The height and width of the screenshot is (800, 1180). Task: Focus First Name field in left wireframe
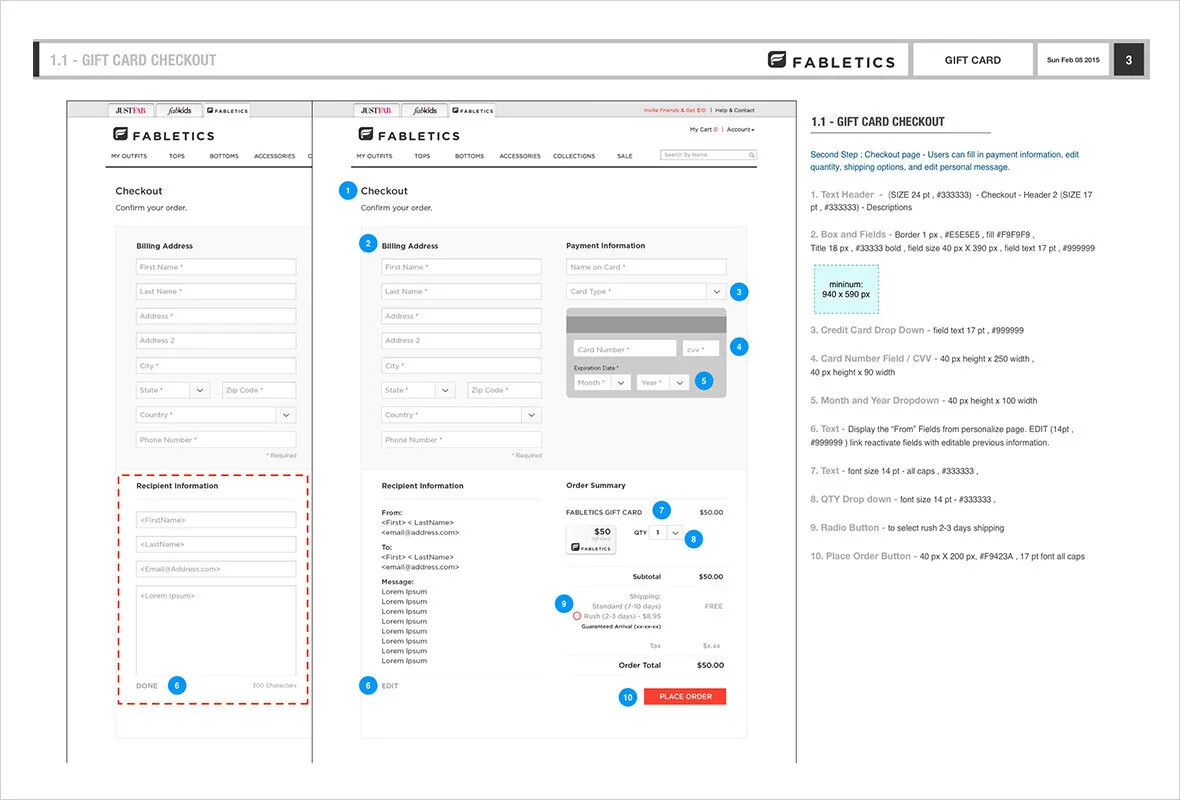216,266
